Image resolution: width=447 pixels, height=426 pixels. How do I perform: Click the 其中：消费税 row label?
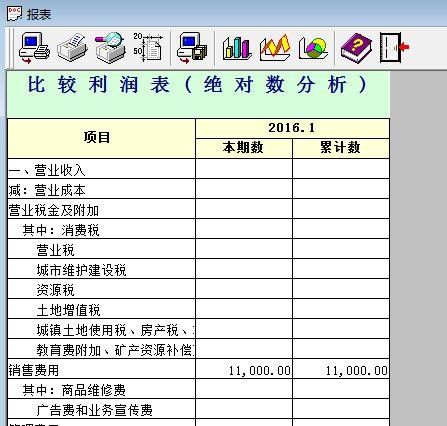tap(61, 230)
